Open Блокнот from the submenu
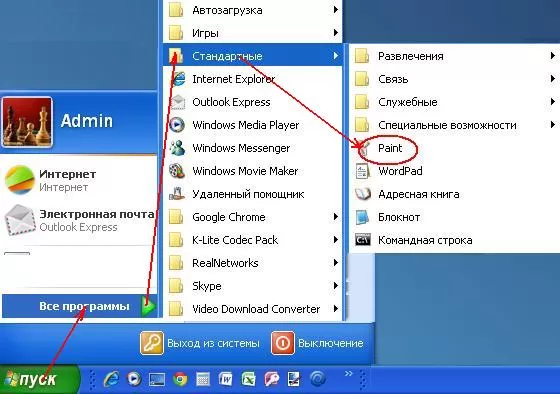The image size is (560, 394). coord(454,217)
